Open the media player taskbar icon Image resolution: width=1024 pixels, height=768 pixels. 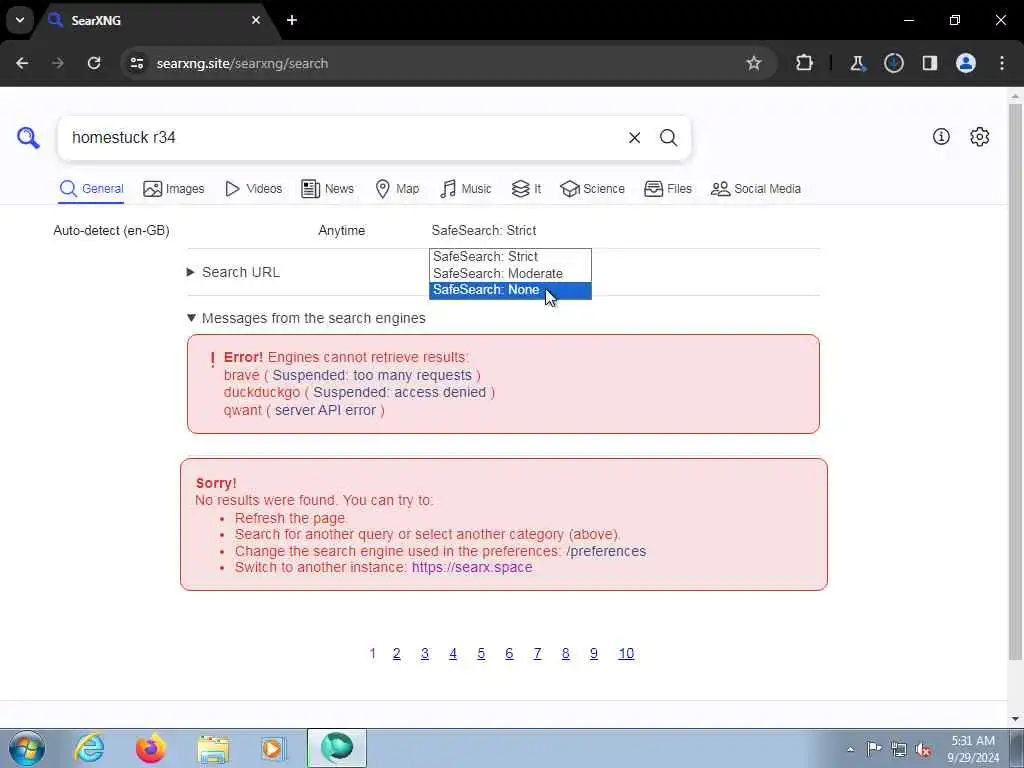[x=274, y=748]
